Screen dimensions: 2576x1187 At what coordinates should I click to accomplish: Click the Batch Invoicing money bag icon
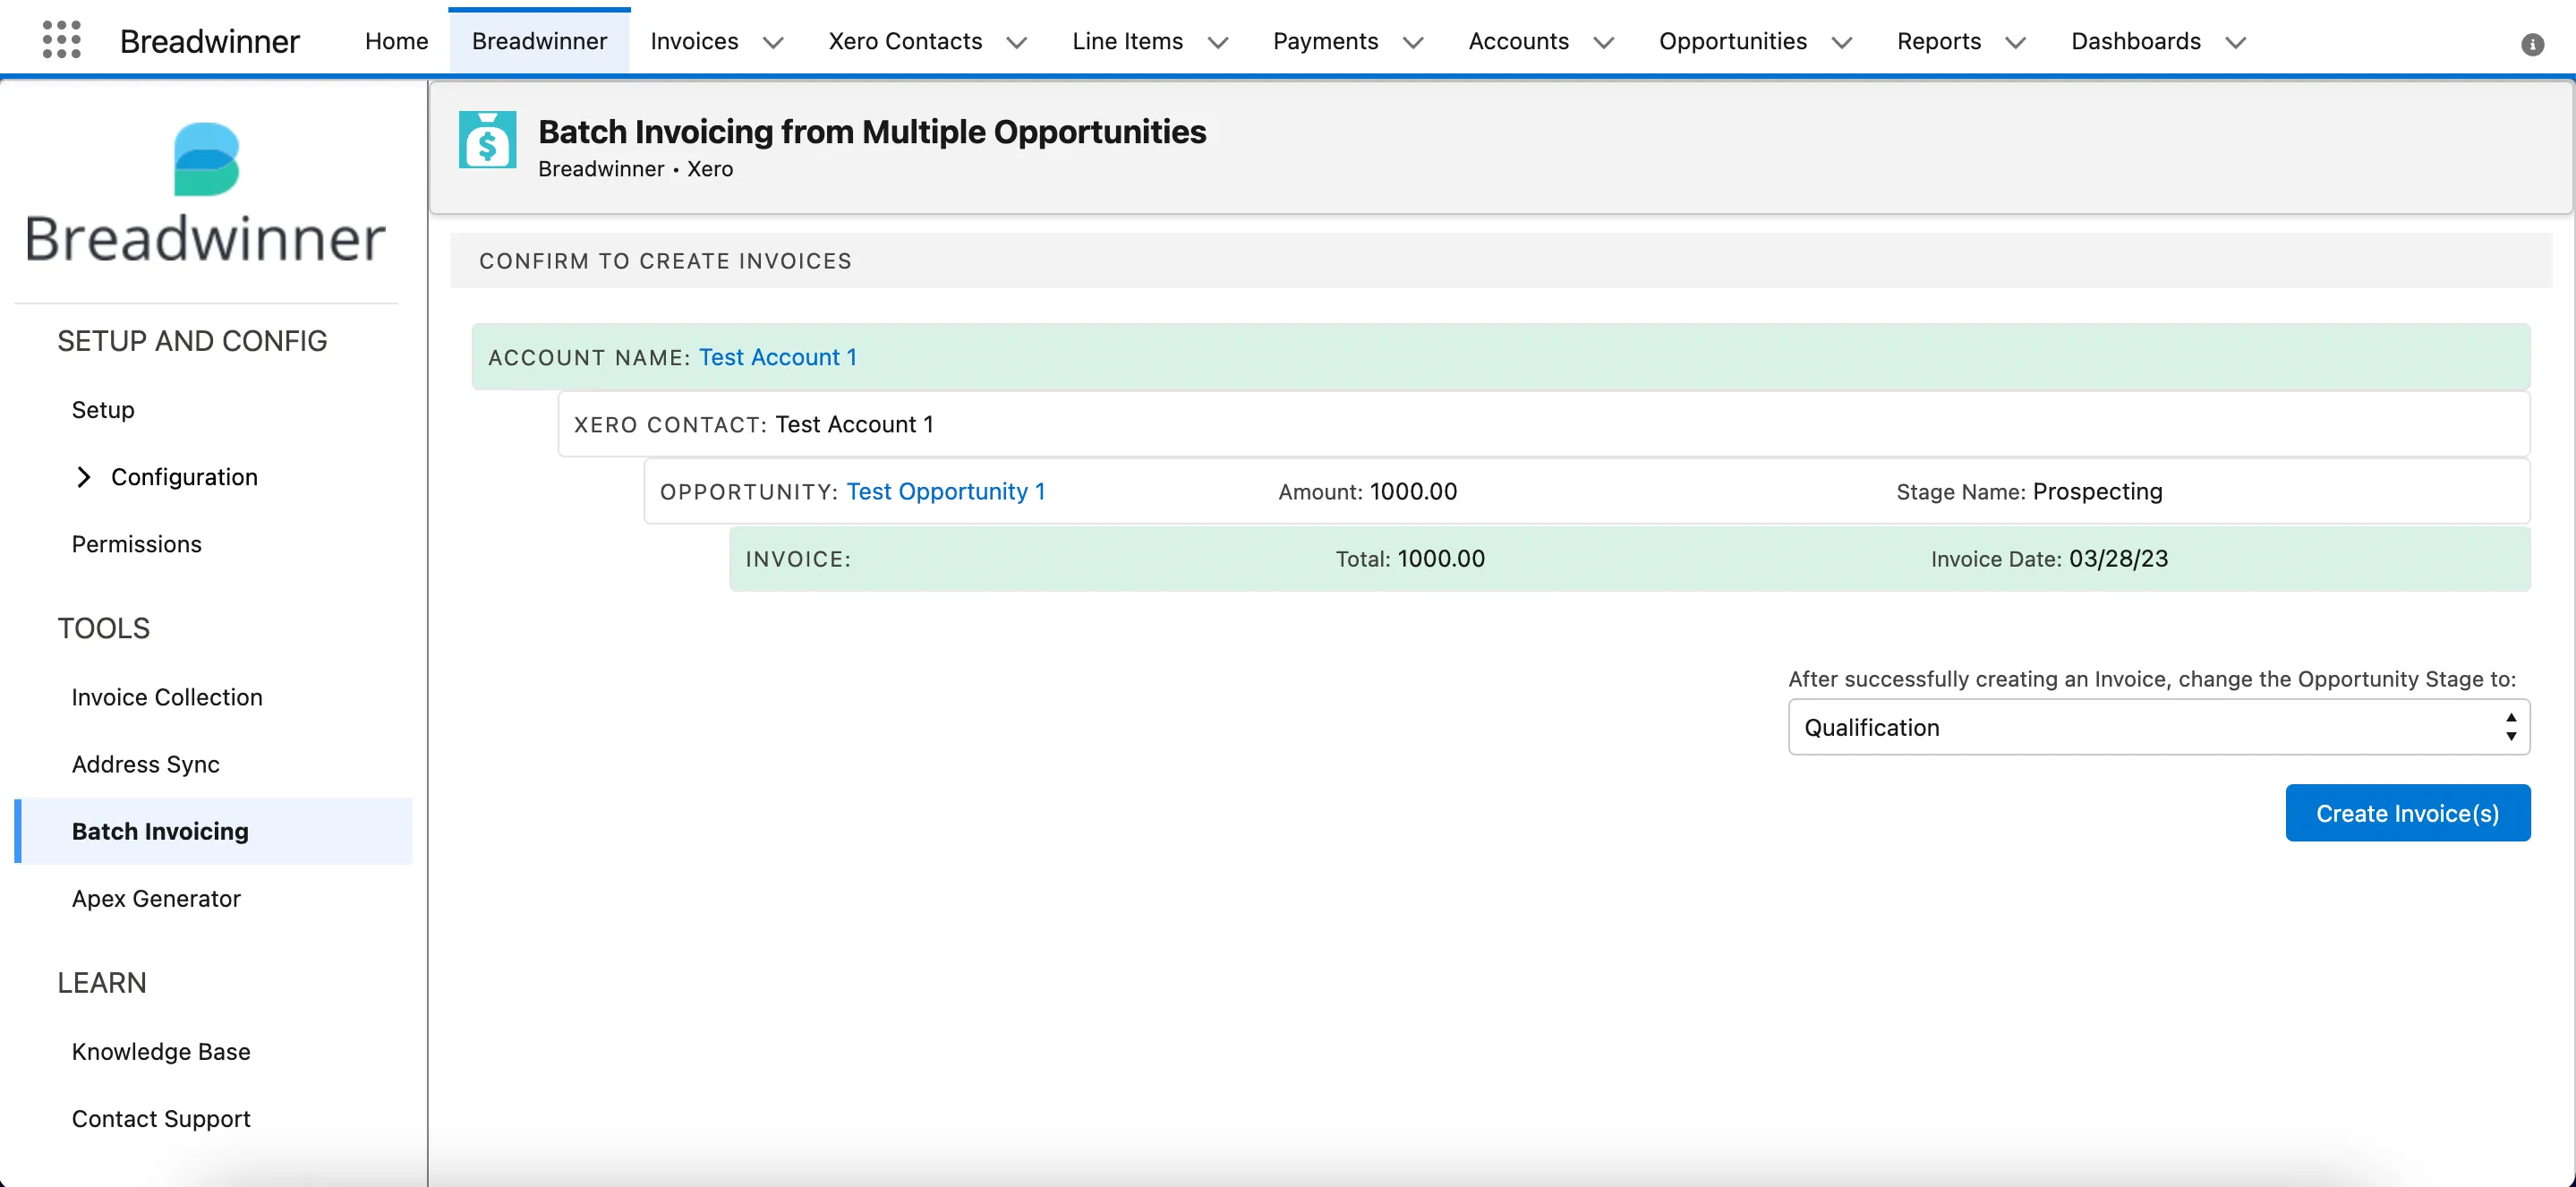[x=487, y=140]
